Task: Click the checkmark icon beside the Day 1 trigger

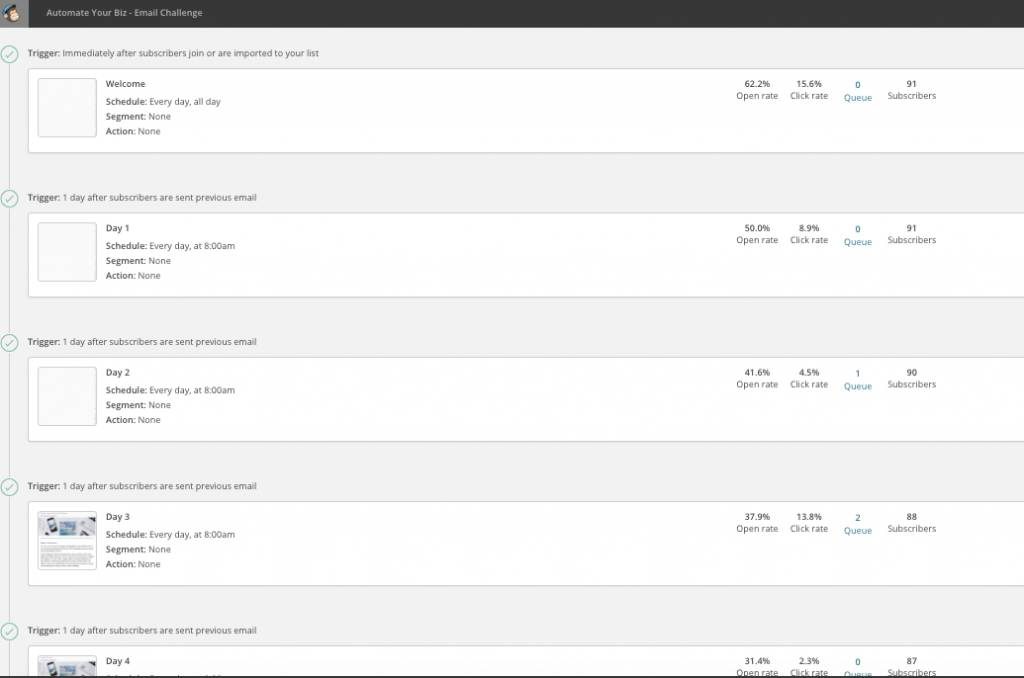Action: click(x=9, y=198)
